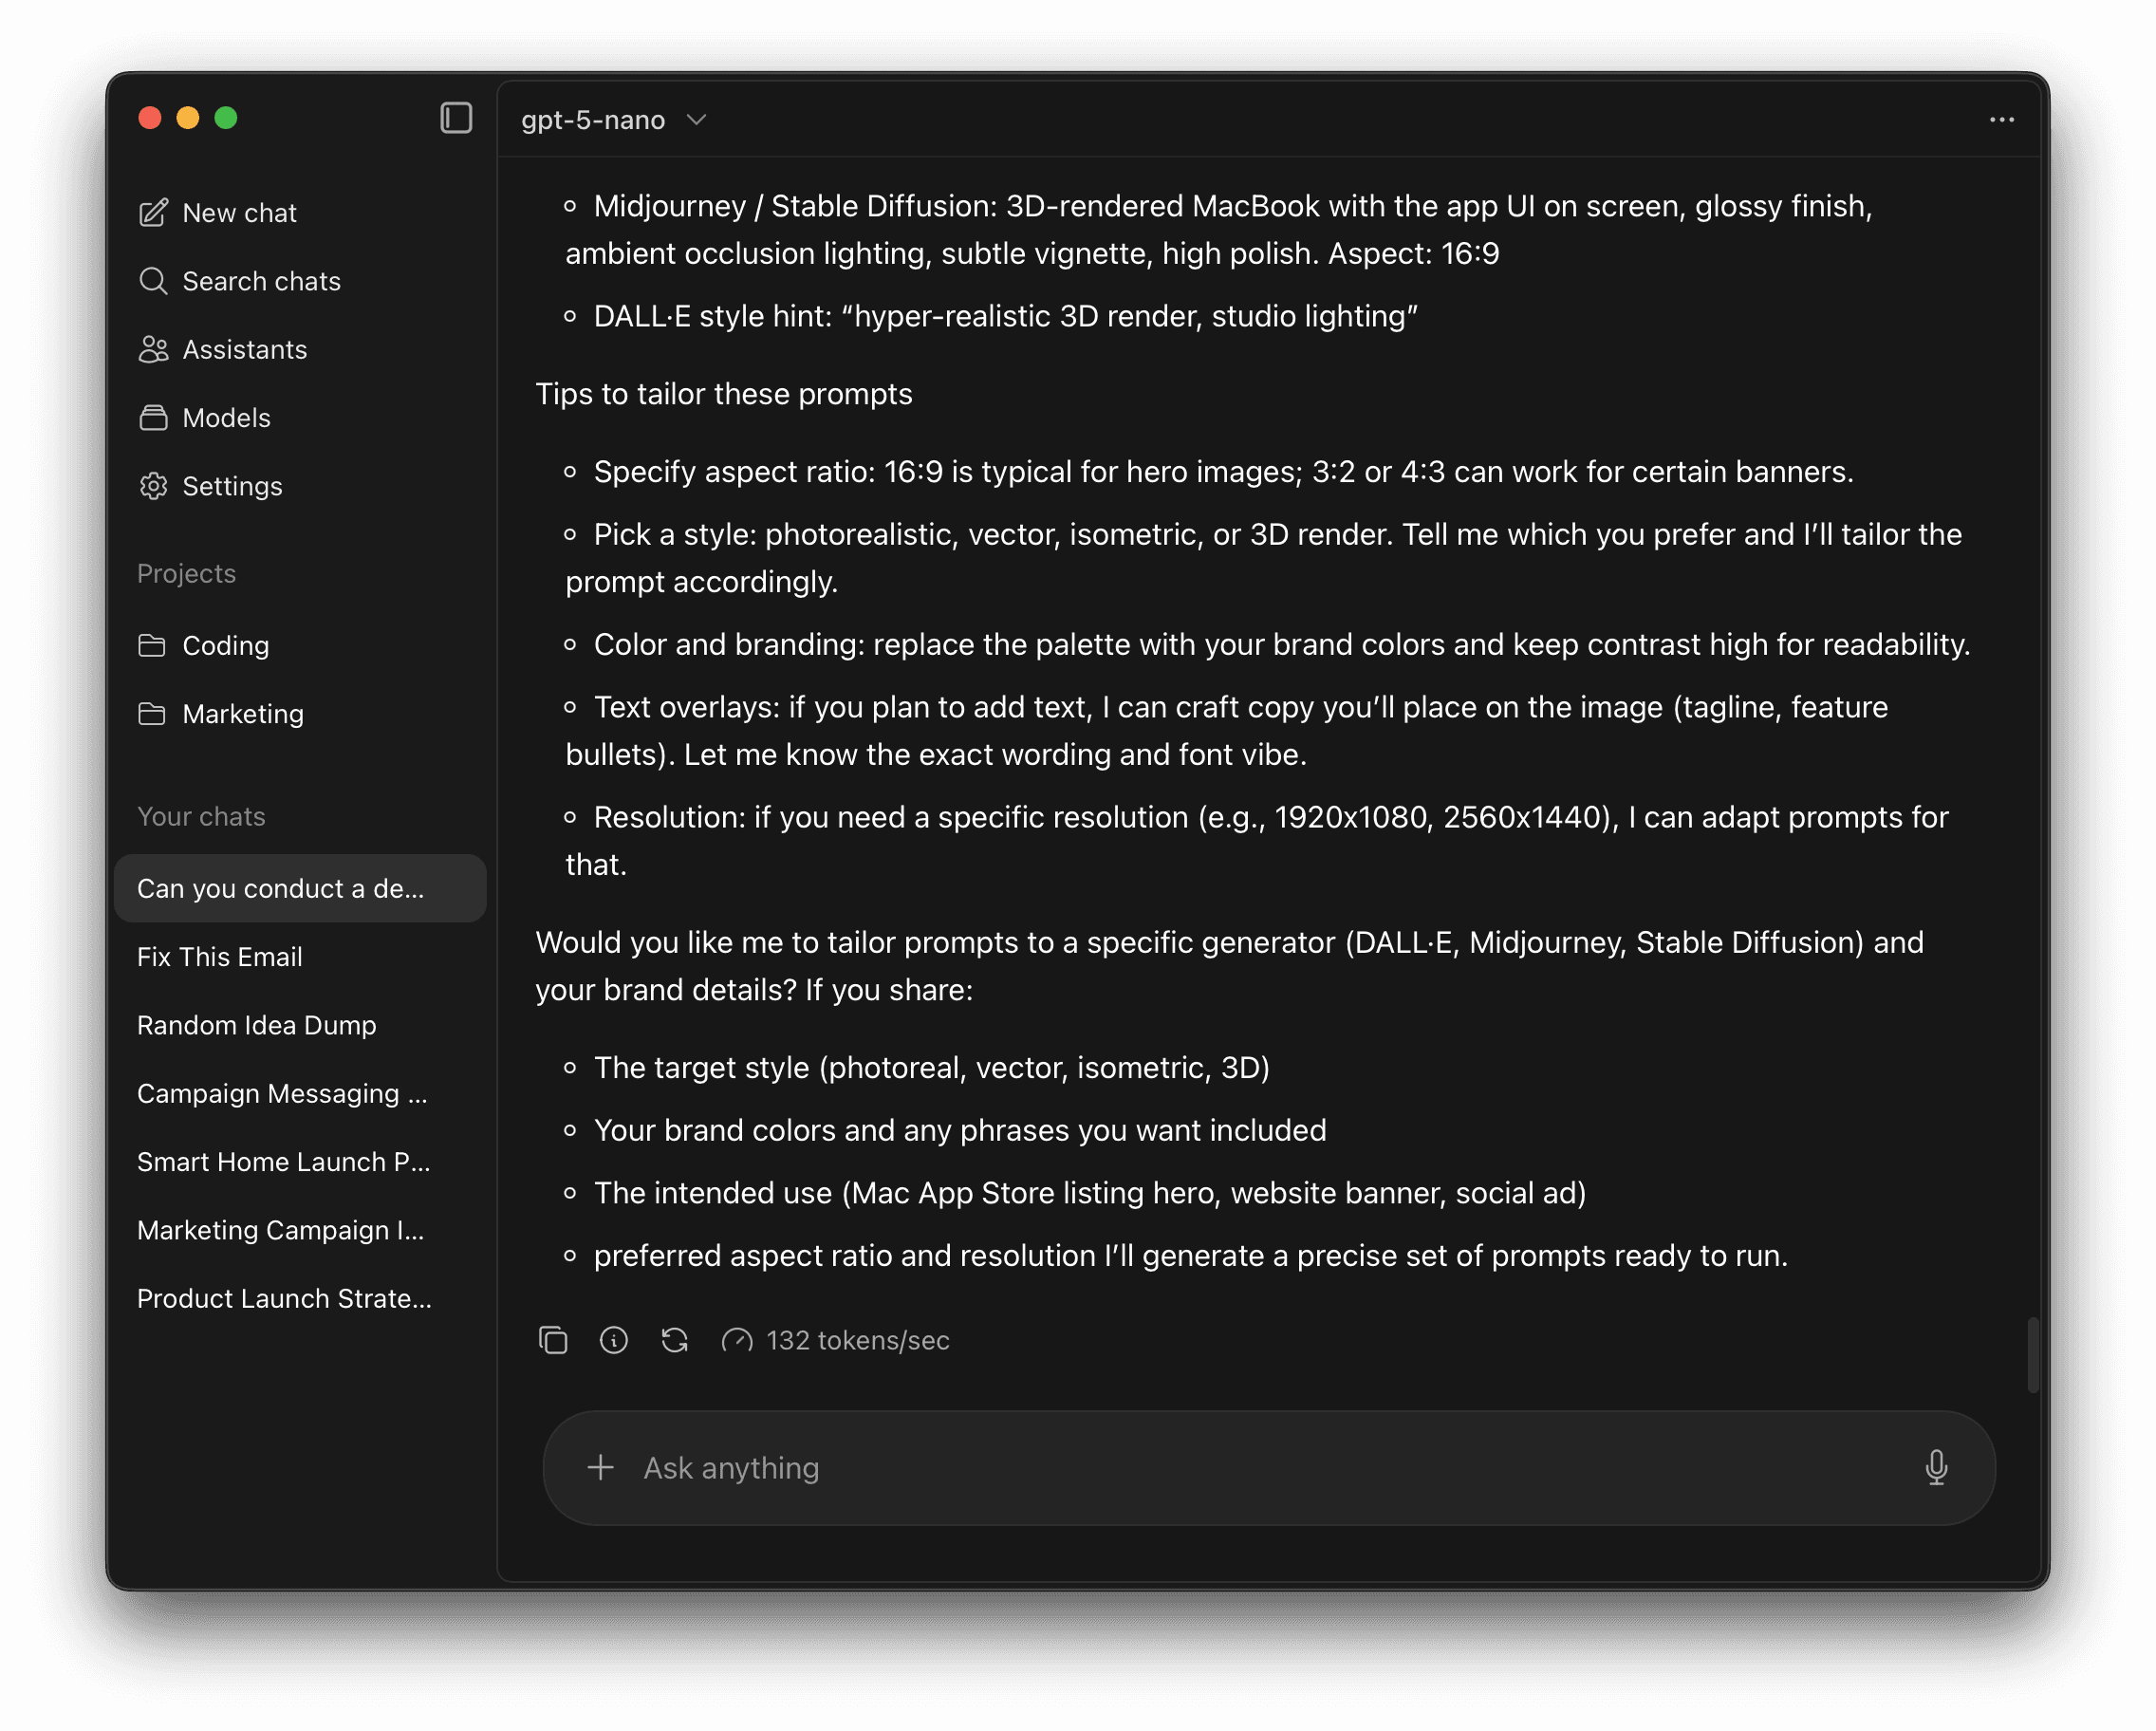Screen dimensions: 2156x1731
Task: Open the Models section
Action: [x=226, y=418]
